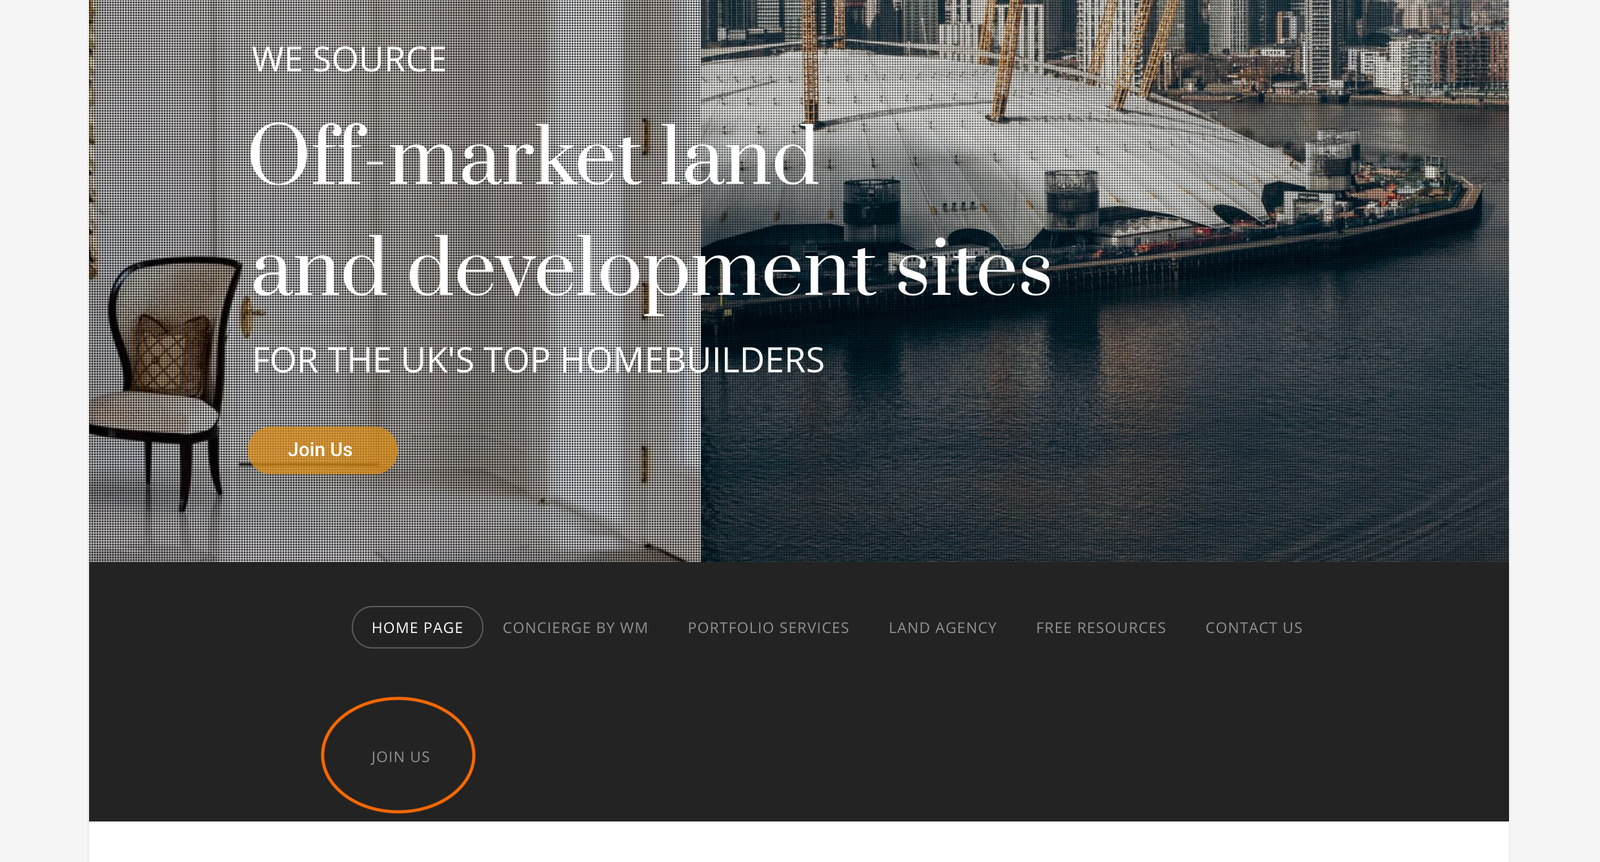The width and height of the screenshot is (1600, 862).
Task: Click FOR THE UK'S TOP HOMEBUILDERS subtitle
Action: [538, 360]
